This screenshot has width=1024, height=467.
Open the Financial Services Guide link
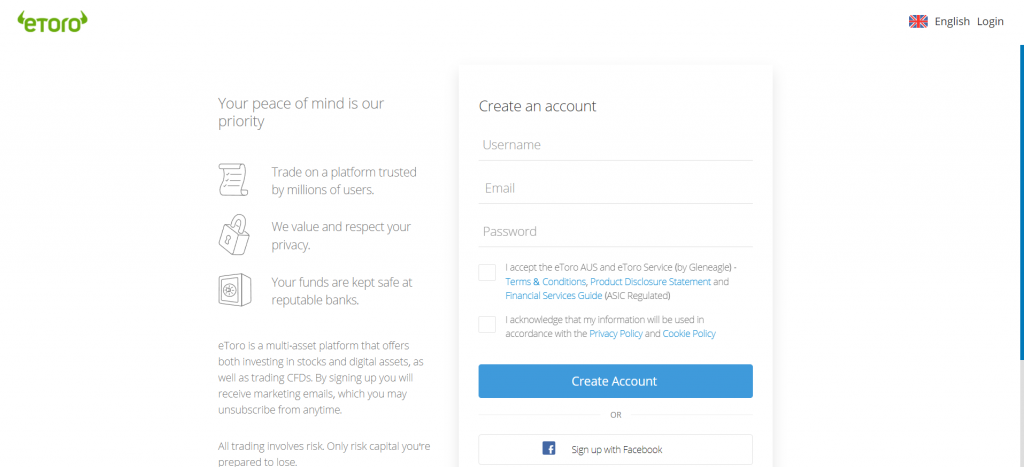tap(553, 296)
